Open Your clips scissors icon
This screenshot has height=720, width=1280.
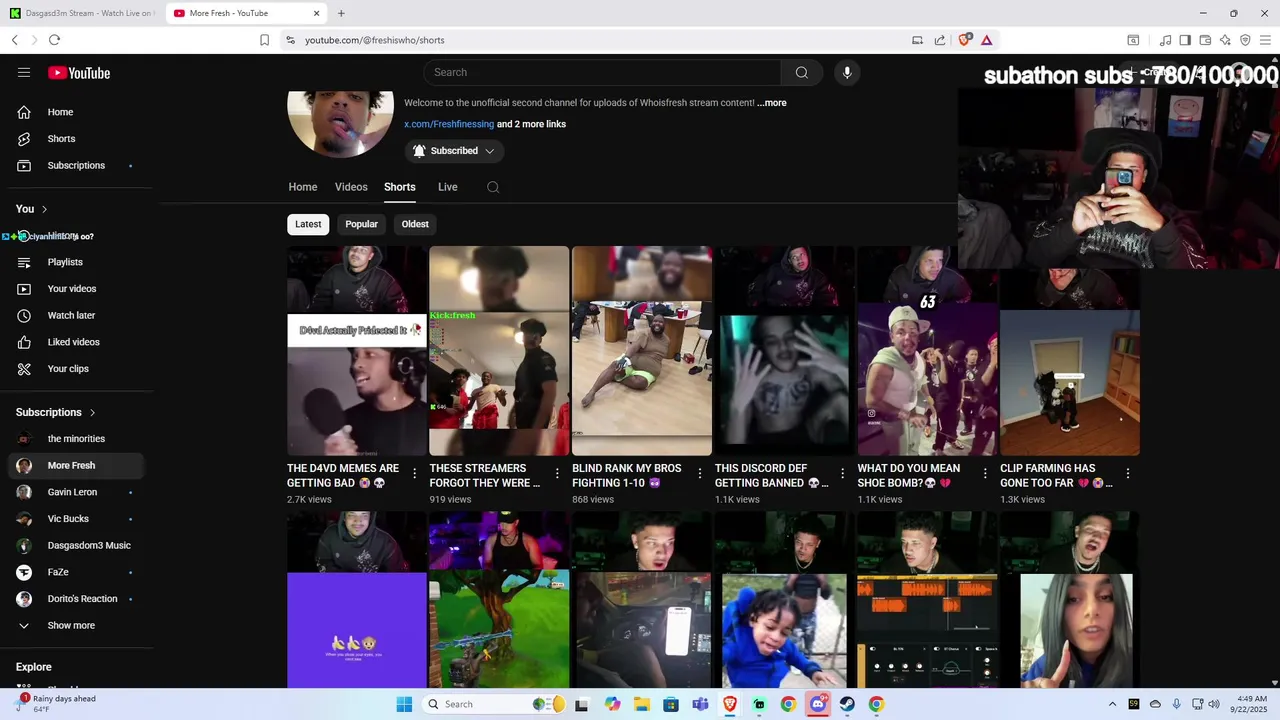pos(24,369)
